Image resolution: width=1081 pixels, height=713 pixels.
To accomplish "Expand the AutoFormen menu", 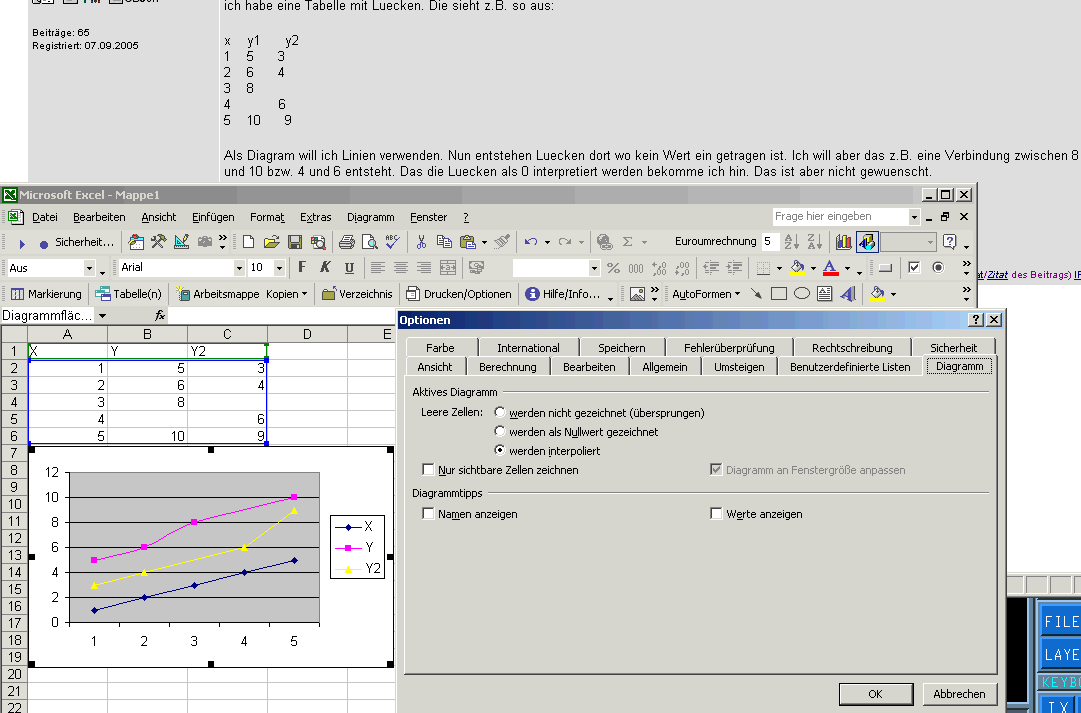I will click(706, 294).
